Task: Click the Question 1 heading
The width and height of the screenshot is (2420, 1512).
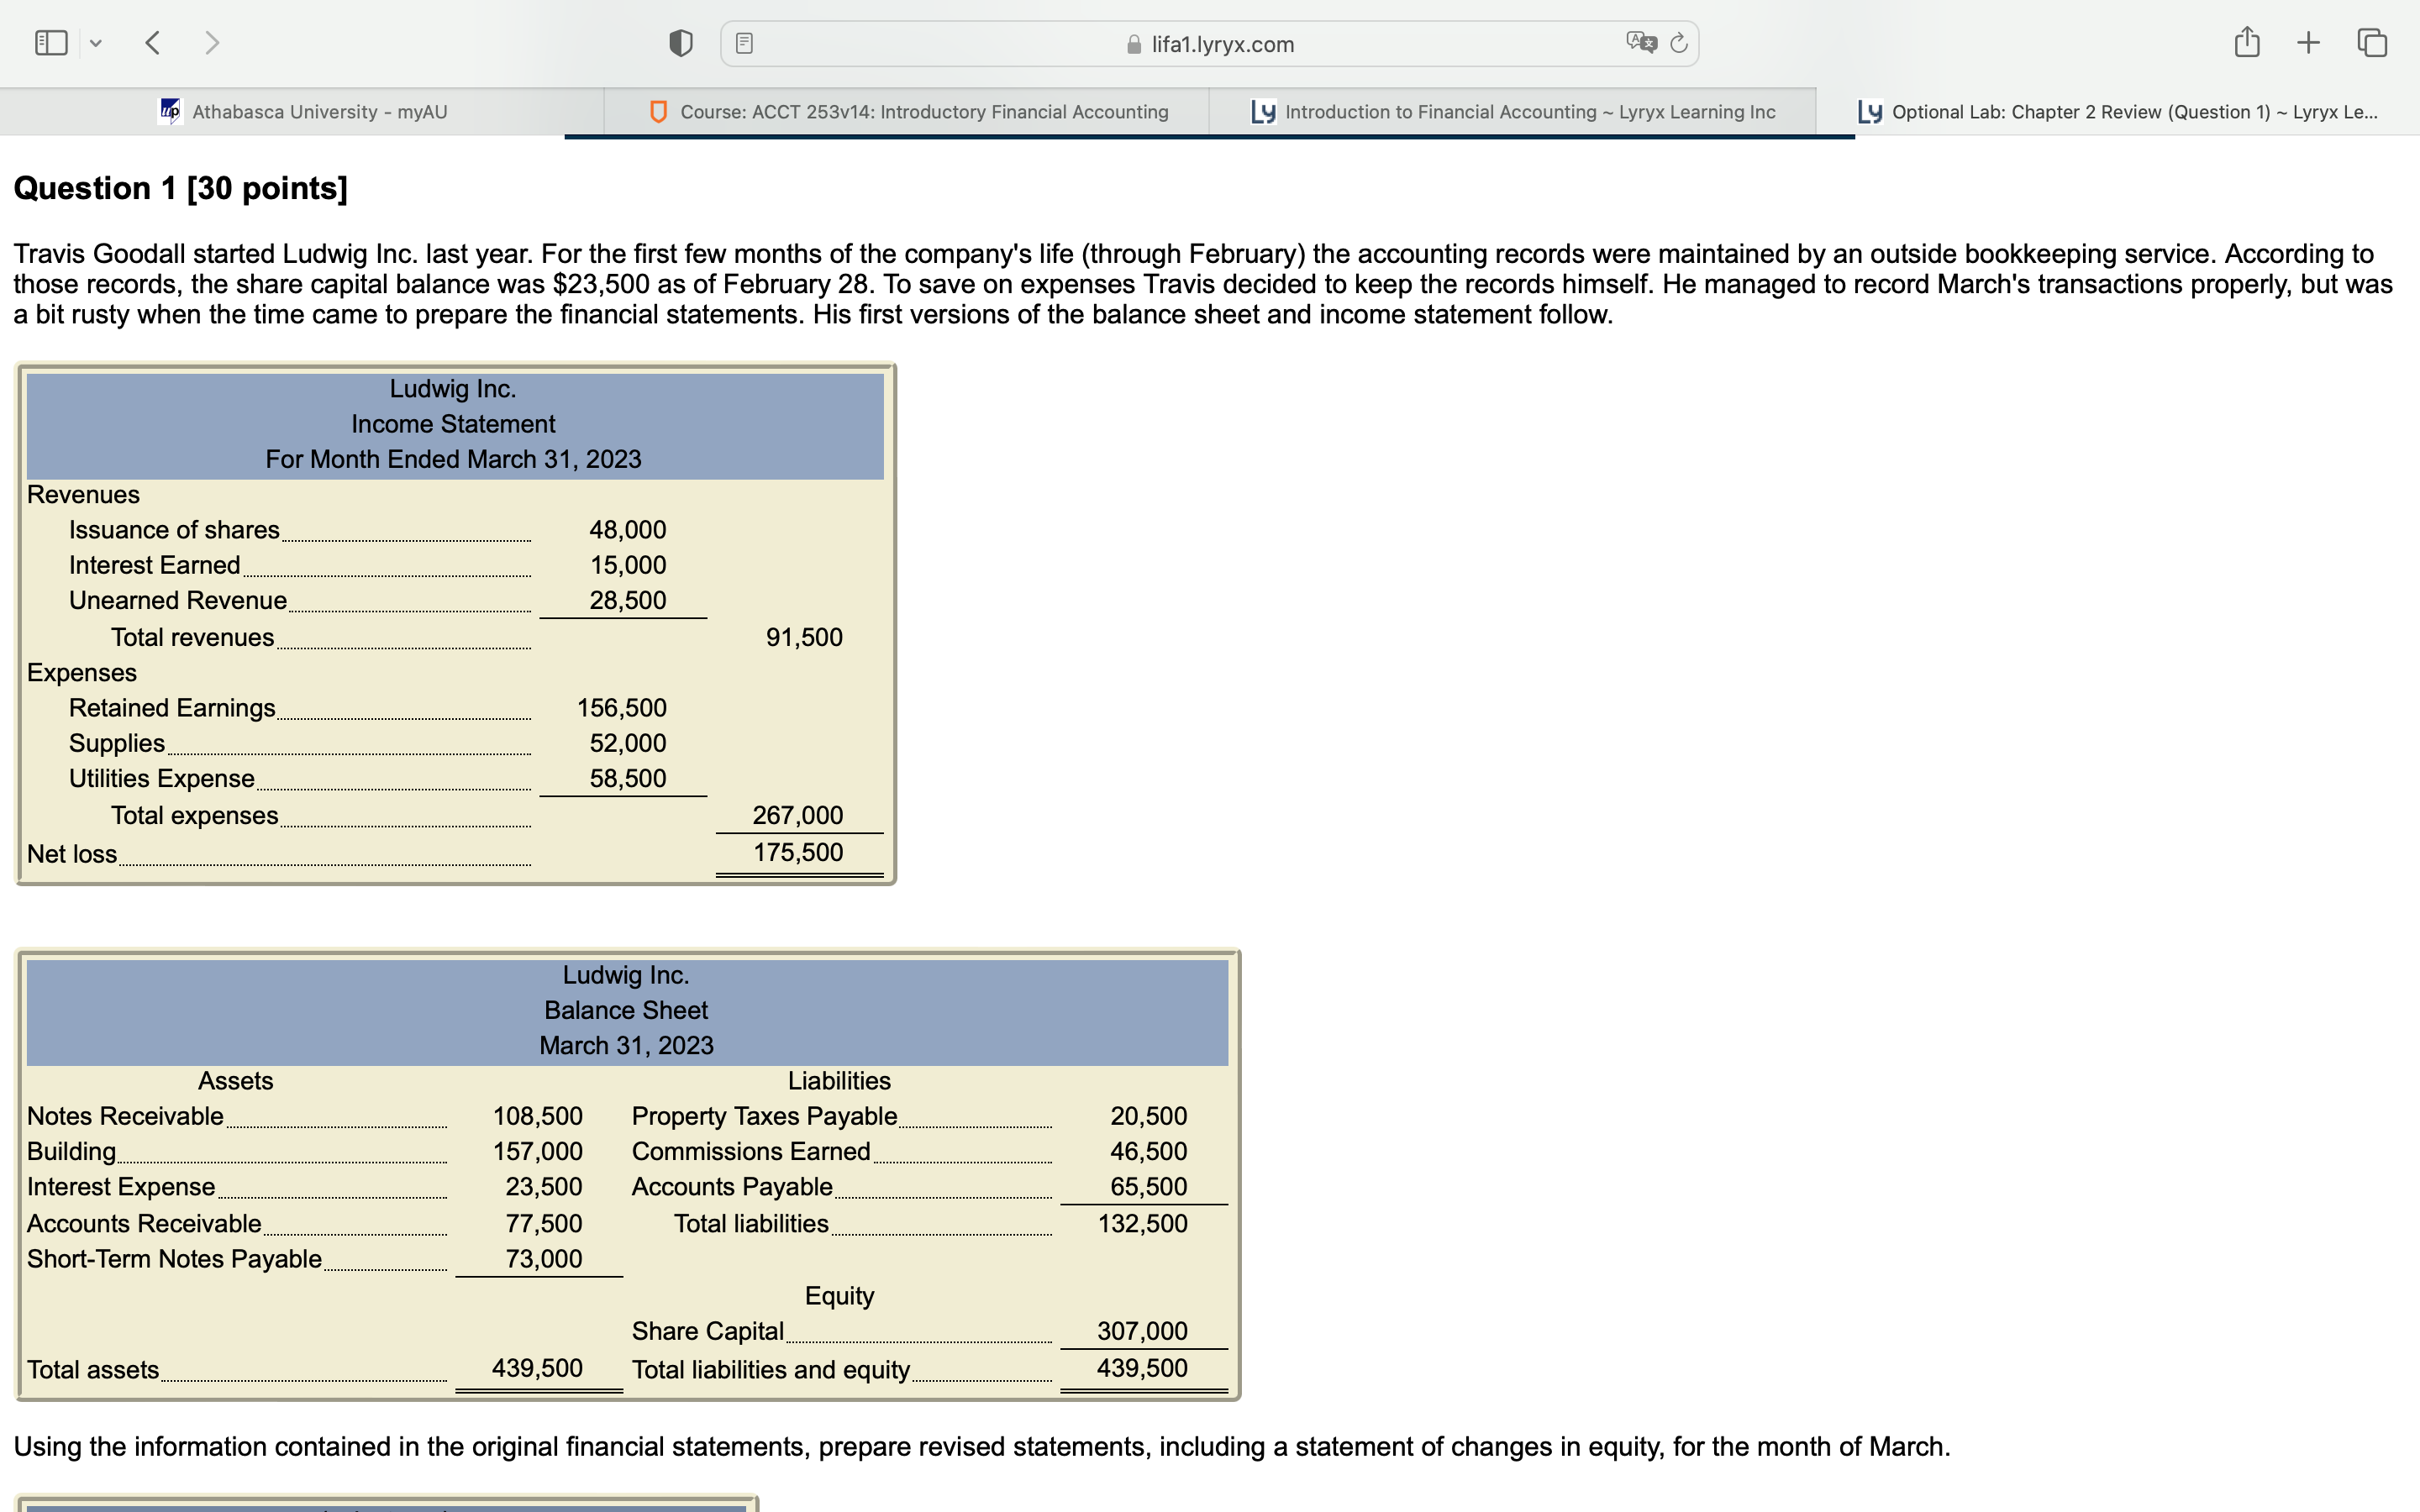Action: pos(180,188)
